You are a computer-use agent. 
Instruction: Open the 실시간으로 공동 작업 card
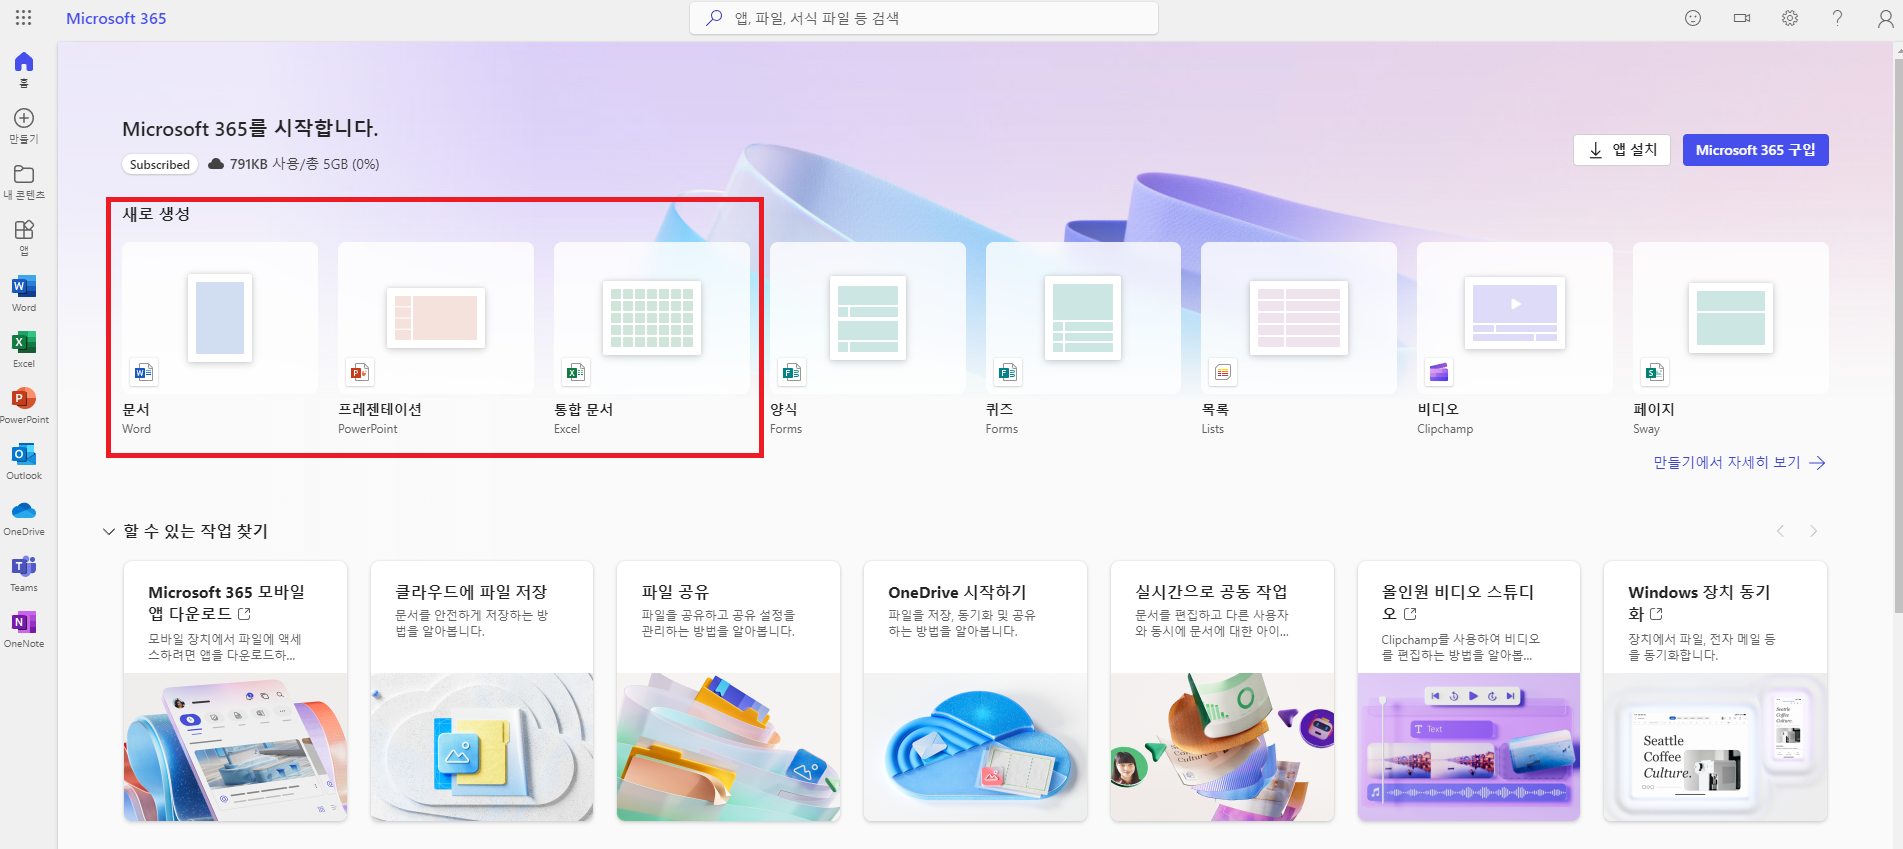1222,691
